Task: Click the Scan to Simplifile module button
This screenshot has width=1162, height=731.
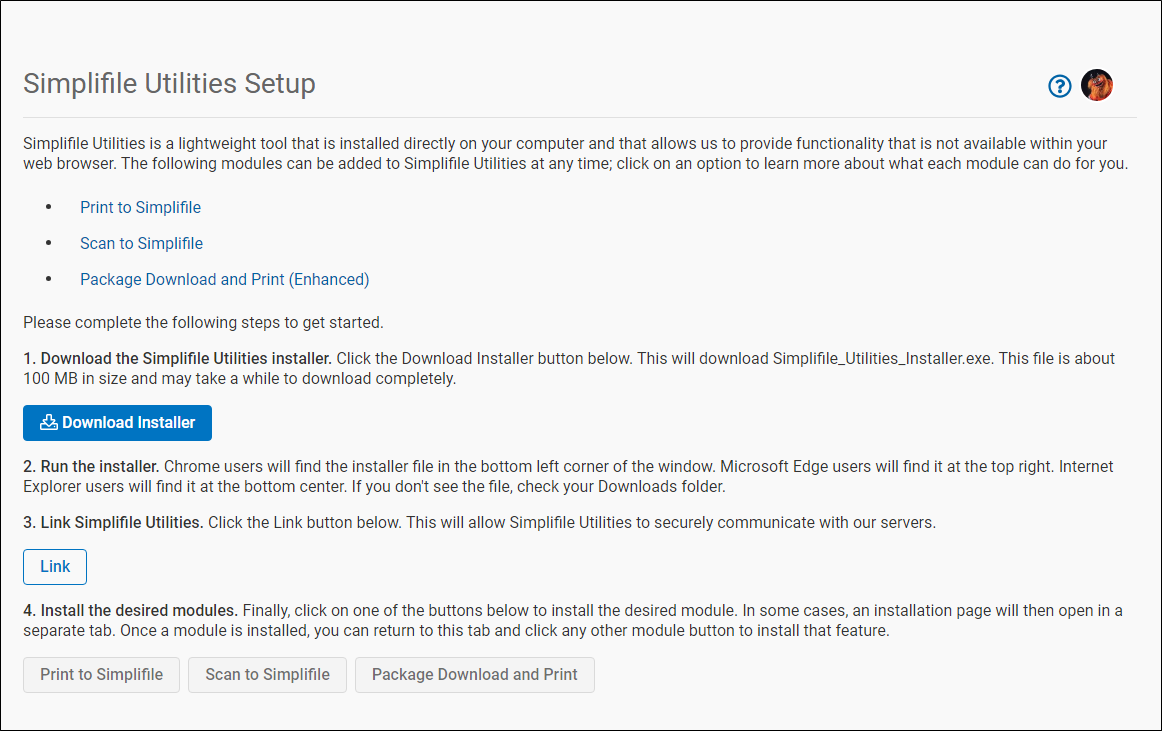Action: point(266,674)
